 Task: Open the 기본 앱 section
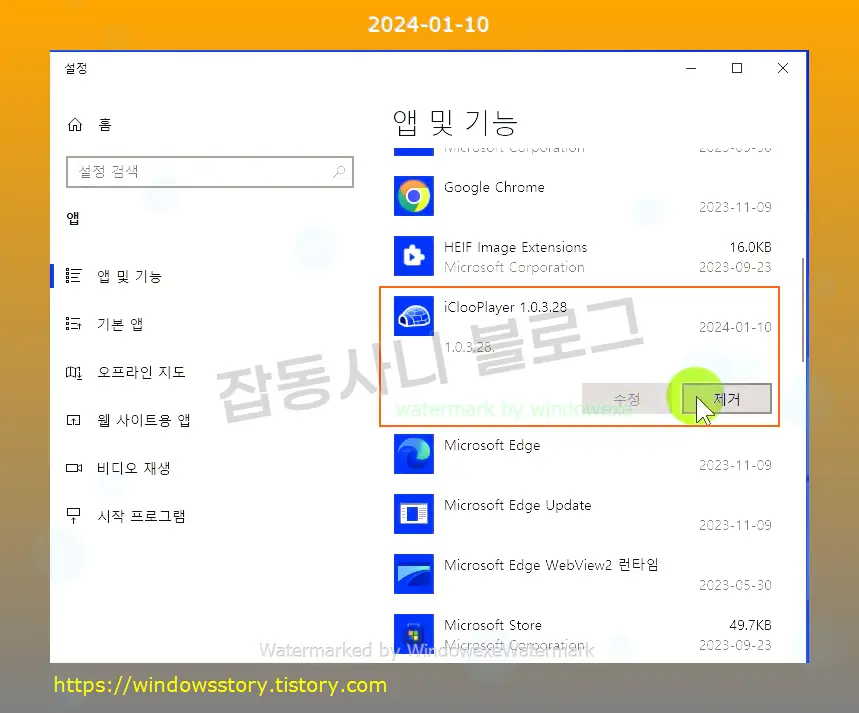tap(120, 324)
